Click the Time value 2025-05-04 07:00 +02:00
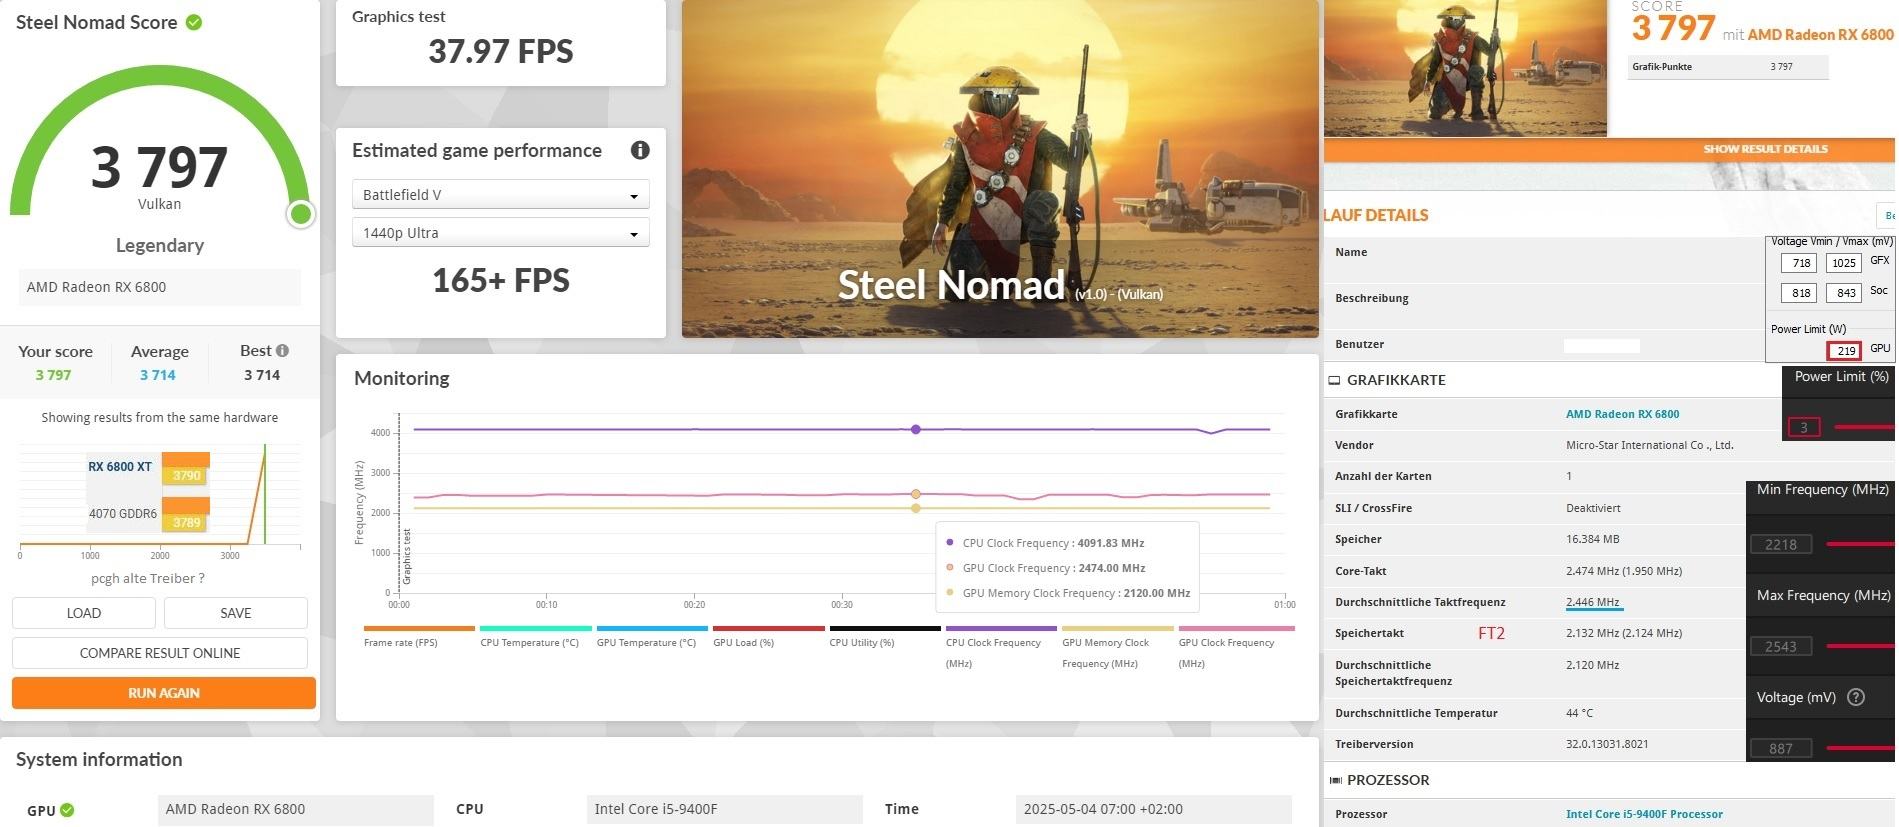 pyautogui.click(x=1153, y=809)
